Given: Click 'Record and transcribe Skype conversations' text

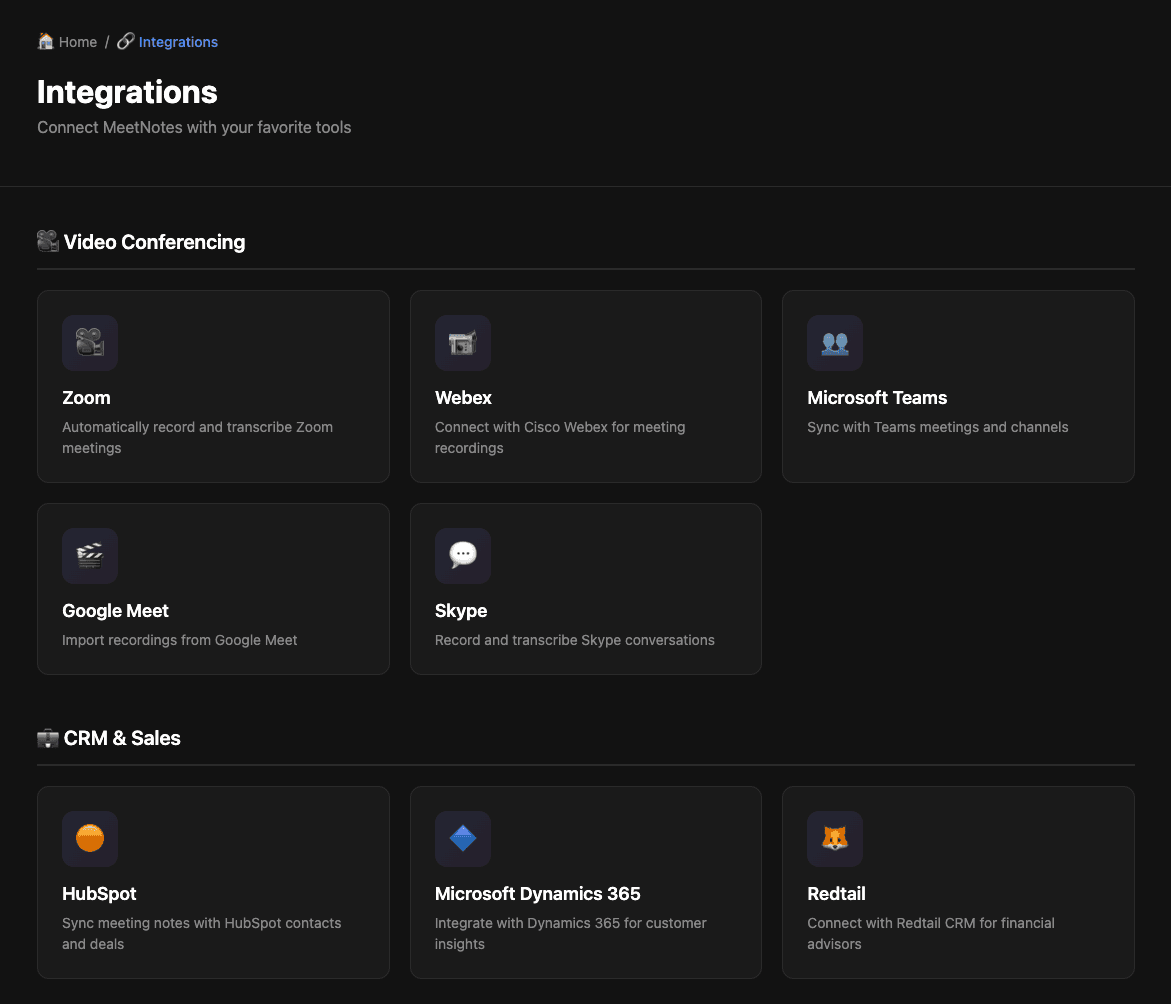Looking at the screenshot, I should pyautogui.click(x=575, y=640).
